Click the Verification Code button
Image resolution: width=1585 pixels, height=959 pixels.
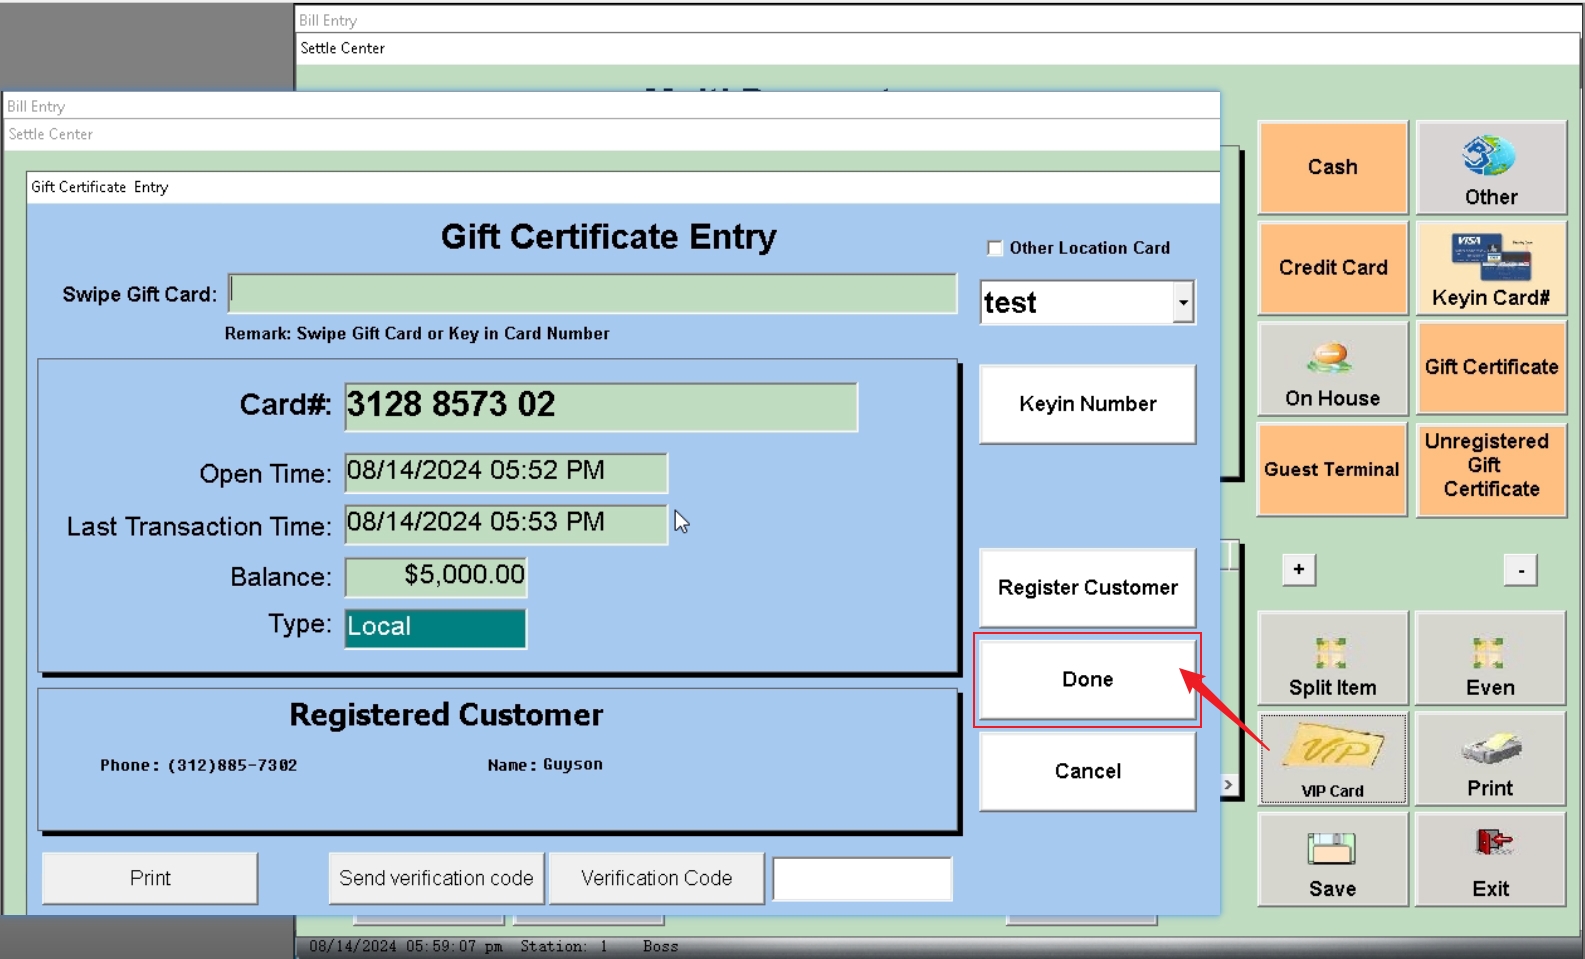click(x=656, y=878)
